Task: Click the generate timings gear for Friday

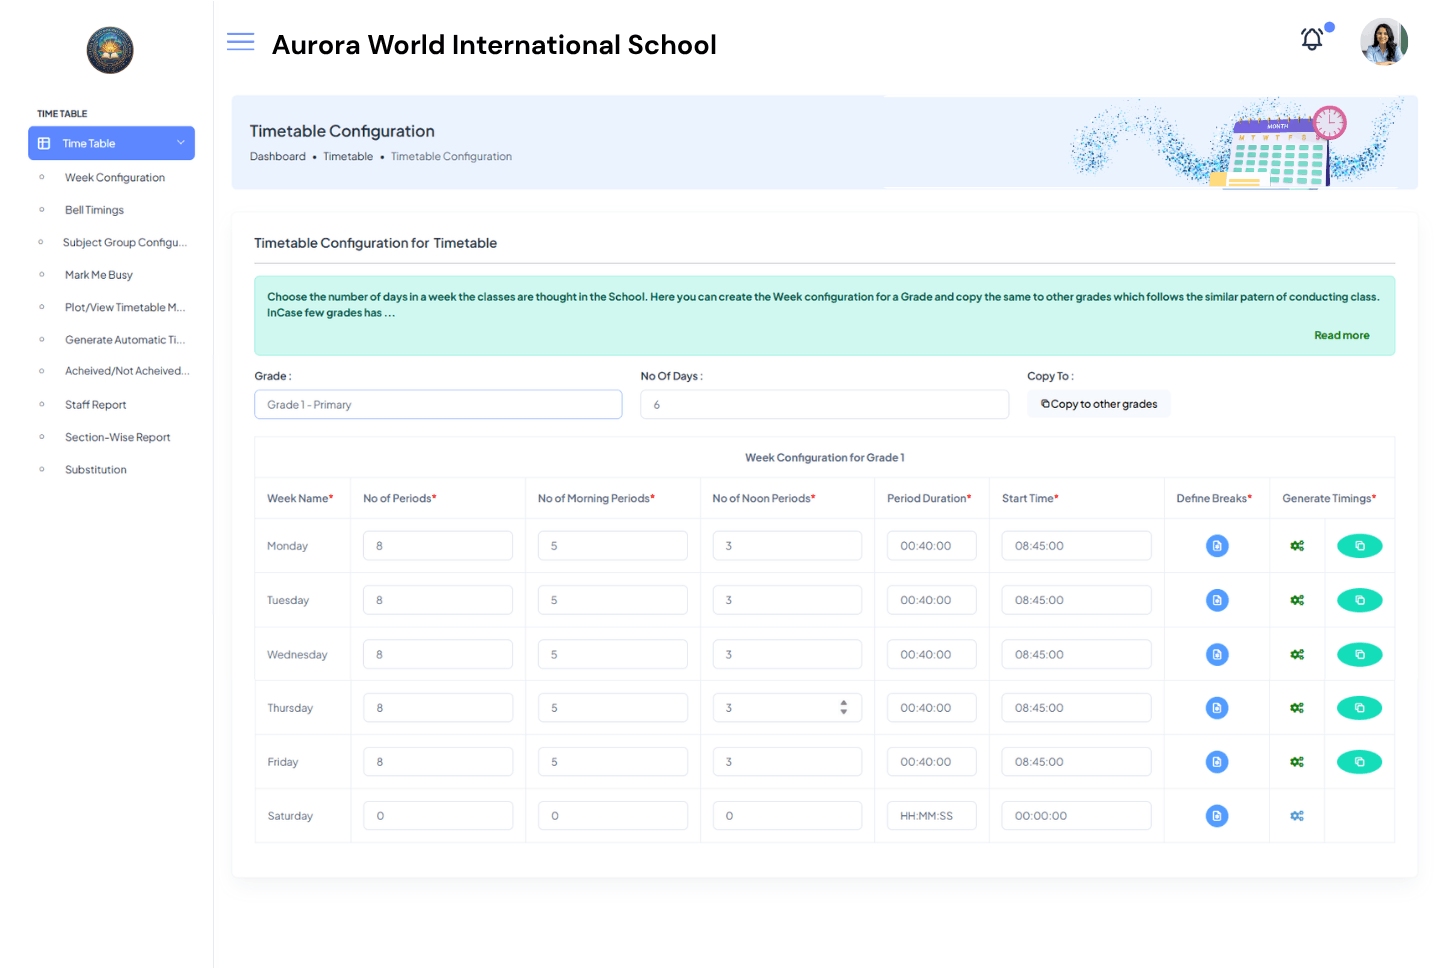Action: (x=1297, y=761)
